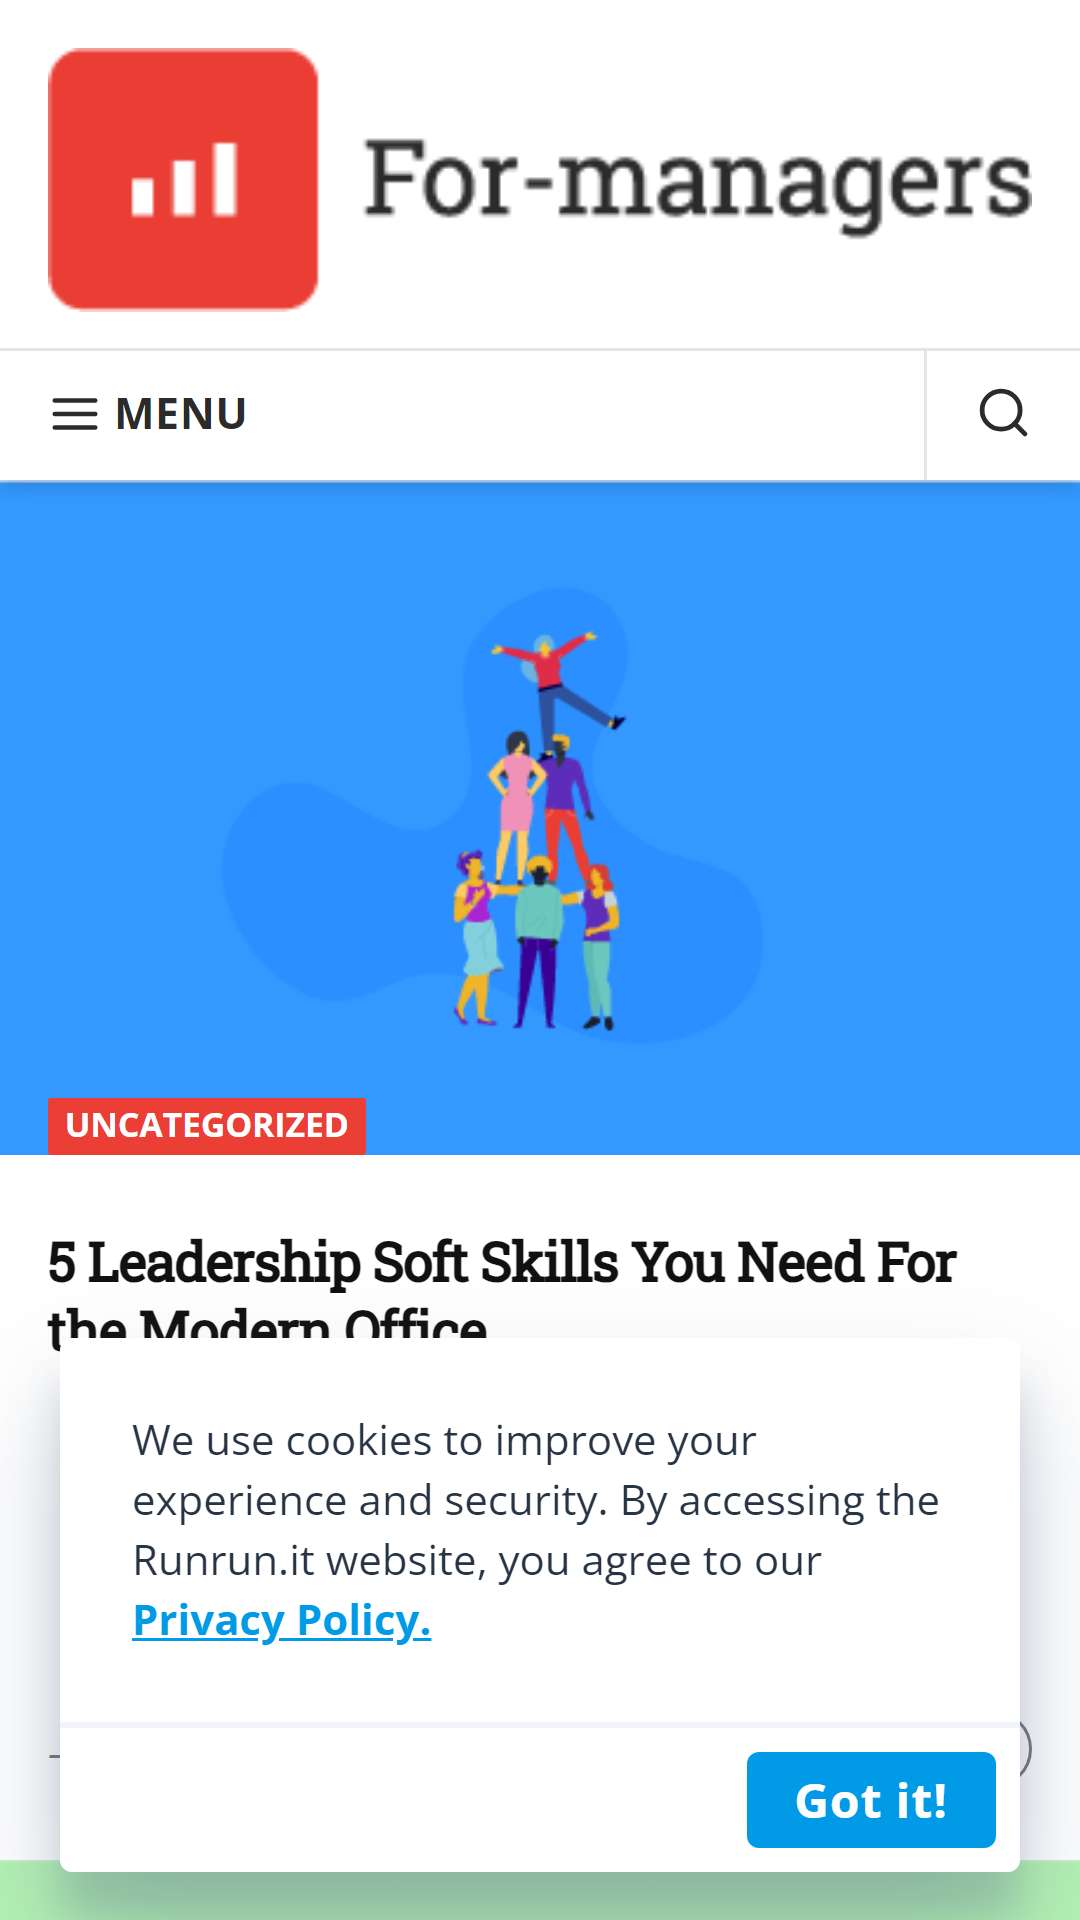Expand the MENU navigation label

click(181, 414)
